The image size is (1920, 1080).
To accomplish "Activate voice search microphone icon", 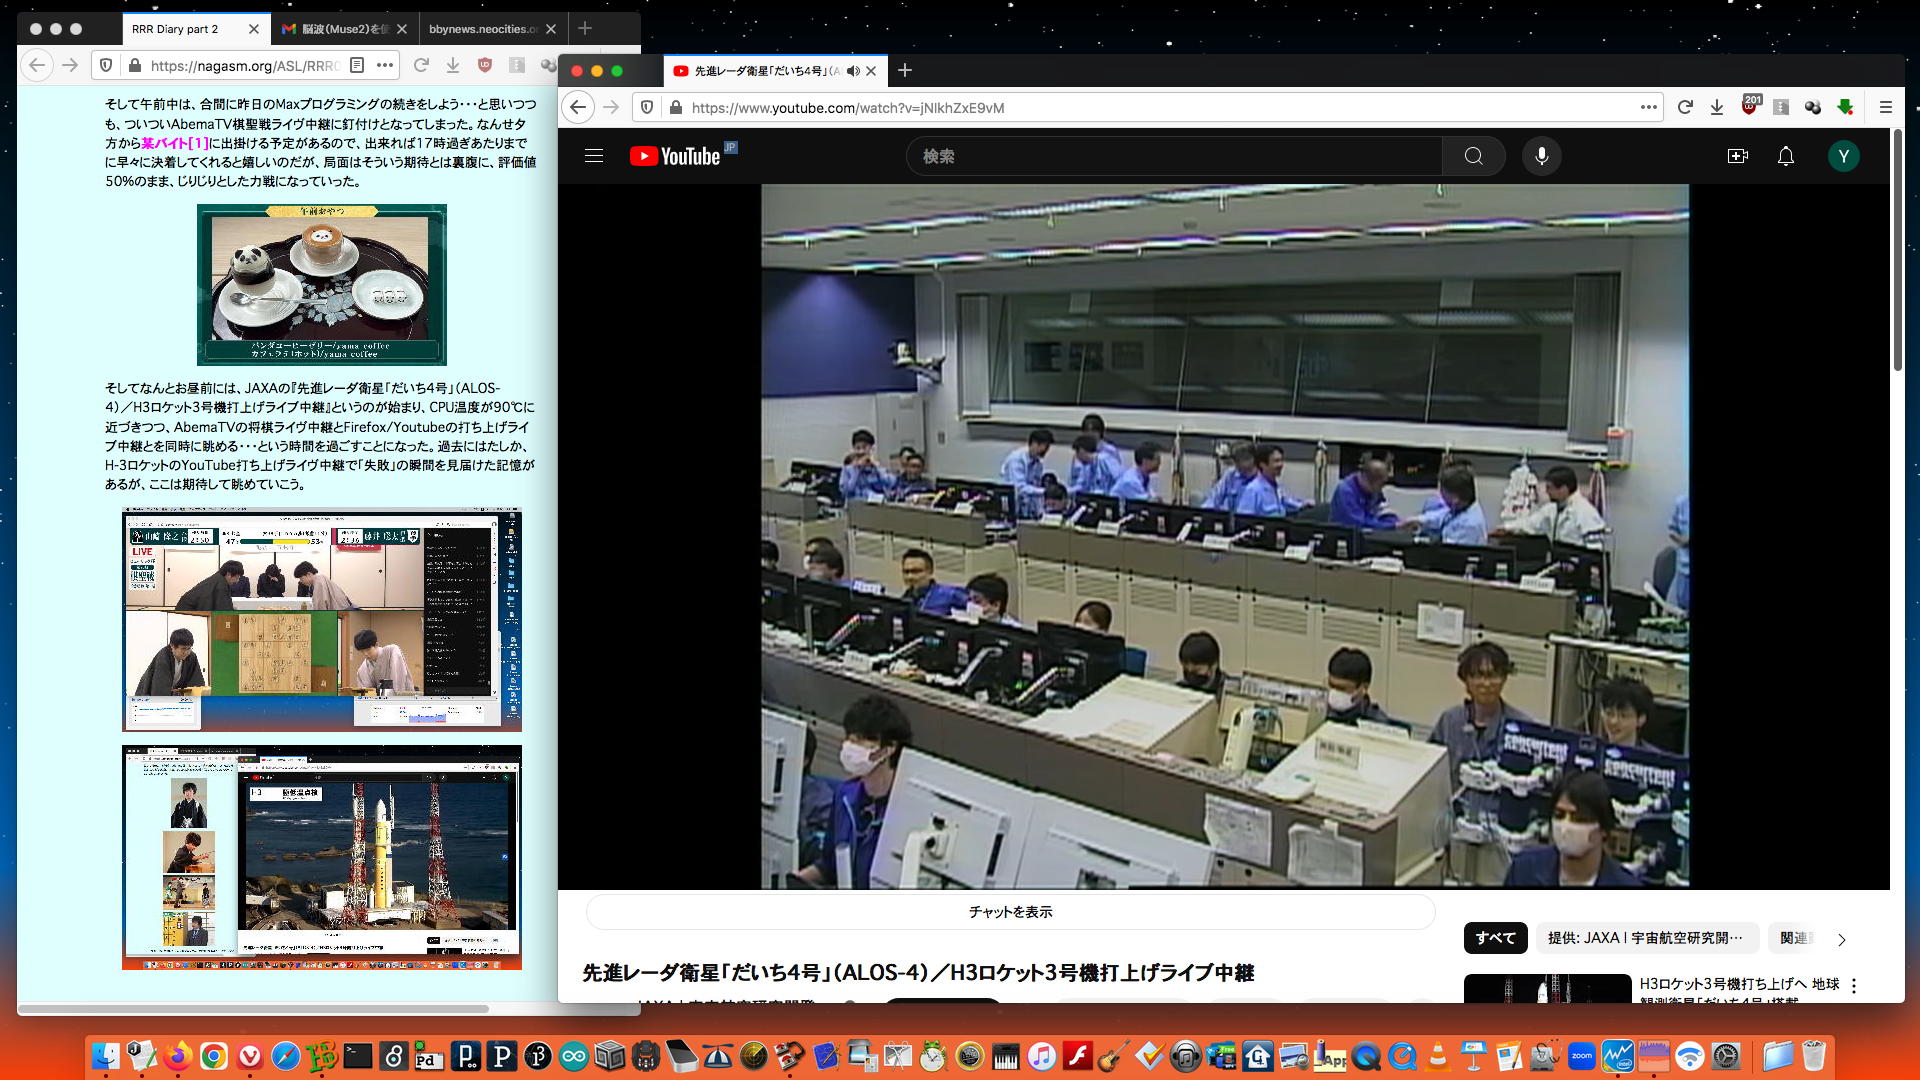I will coord(1541,156).
